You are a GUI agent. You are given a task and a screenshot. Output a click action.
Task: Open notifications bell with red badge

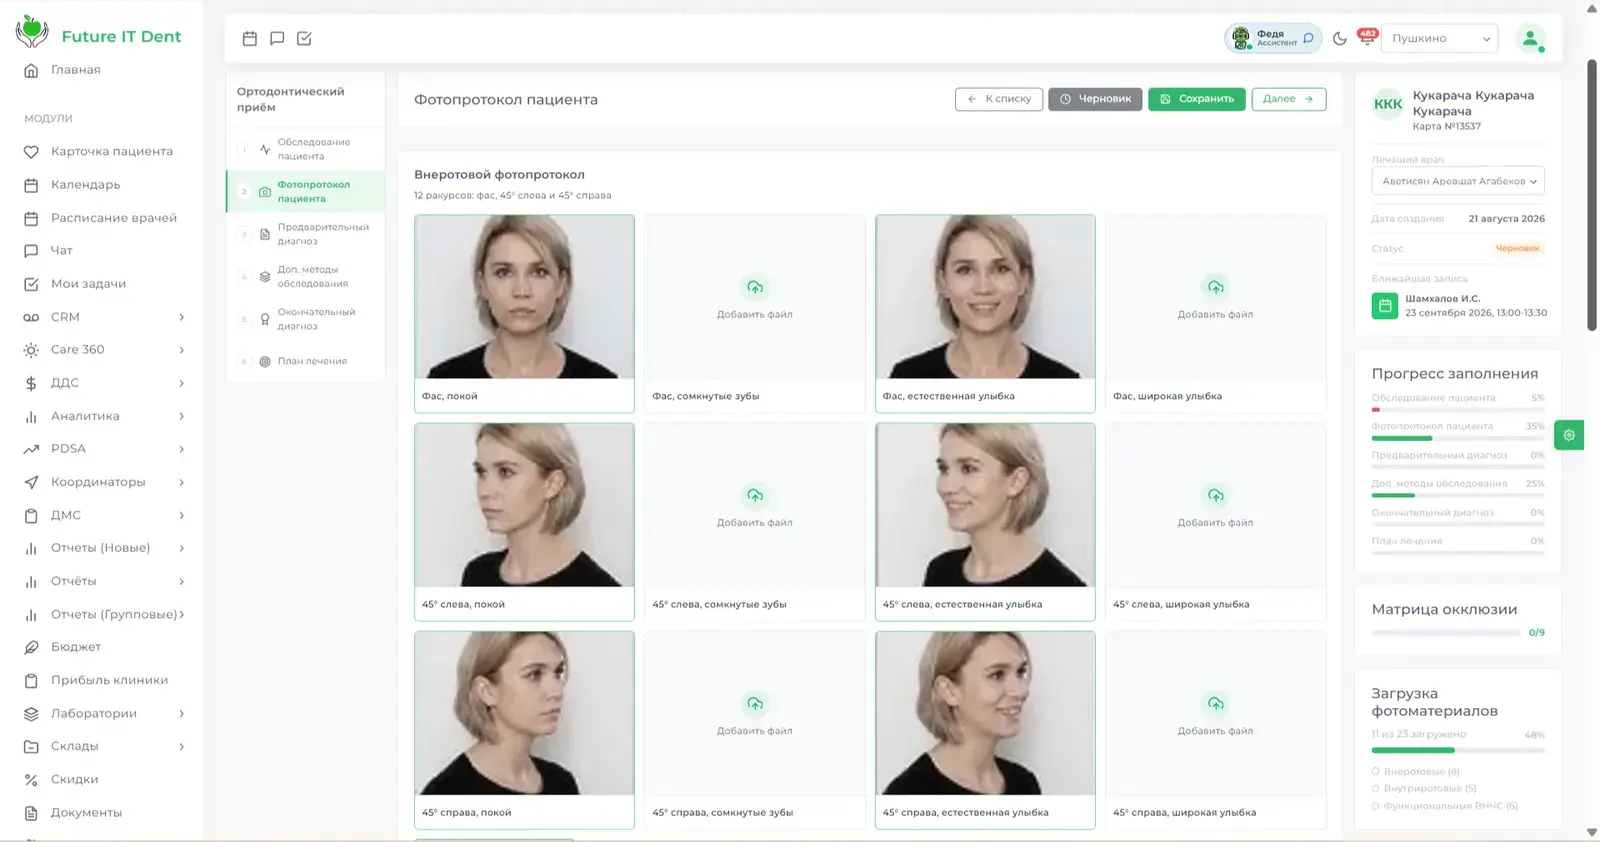click(1367, 37)
